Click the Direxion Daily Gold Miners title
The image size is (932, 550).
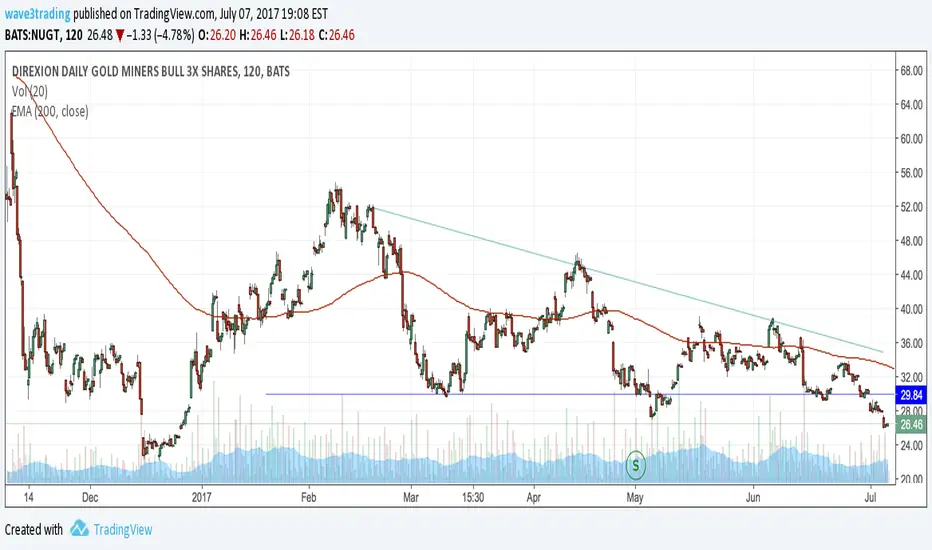tap(151, 71)
